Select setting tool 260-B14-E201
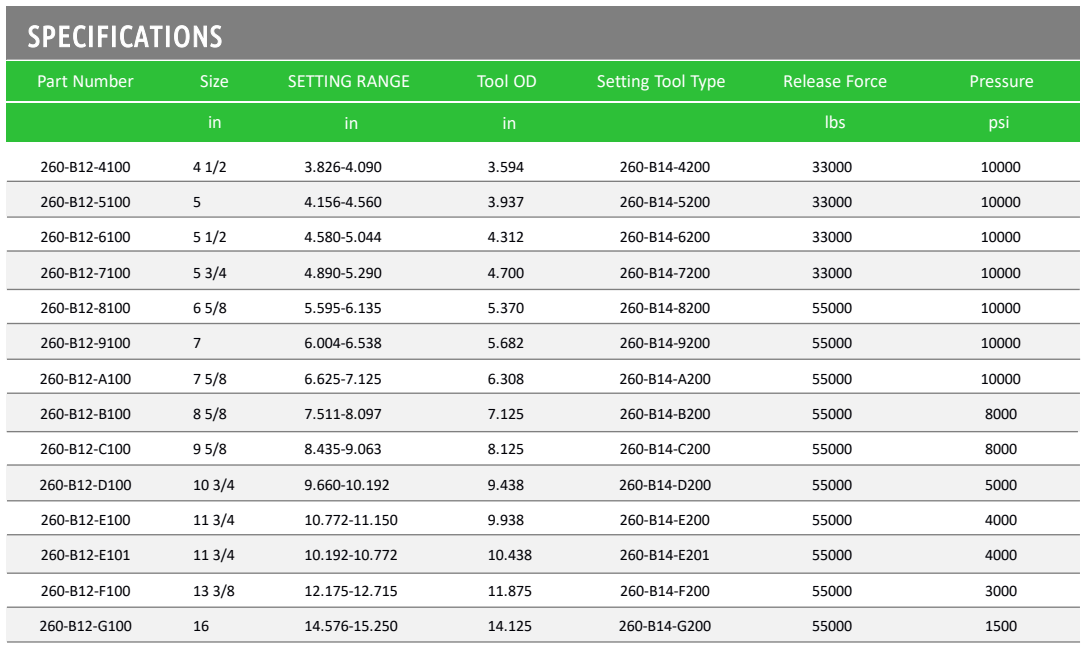 665,555
